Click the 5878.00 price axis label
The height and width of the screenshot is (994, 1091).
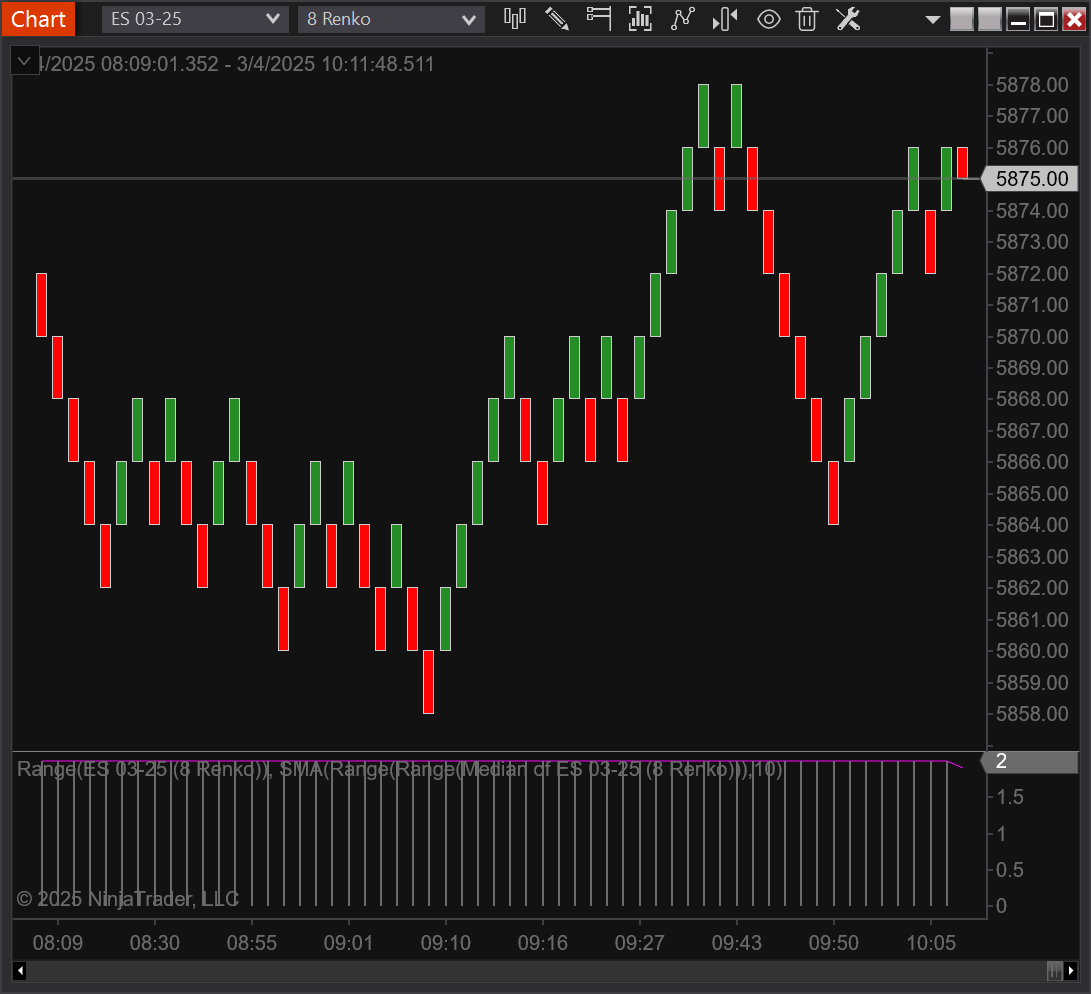click(x=1032, y=85)
